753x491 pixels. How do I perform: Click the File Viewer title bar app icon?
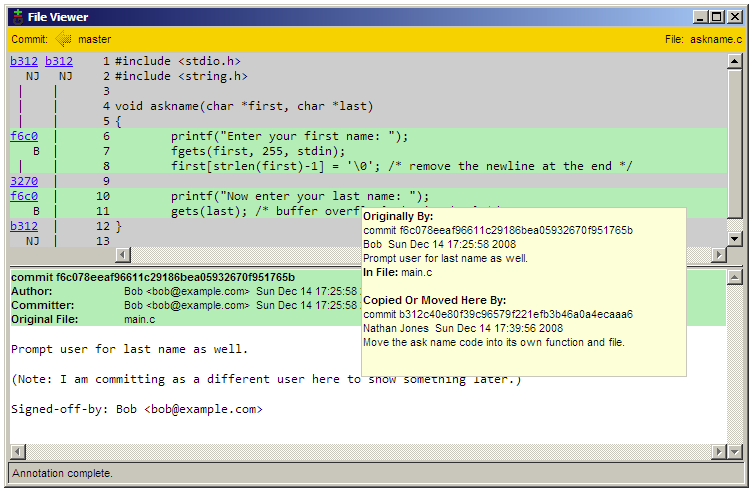pyautogui.click(x=16, y=16)
